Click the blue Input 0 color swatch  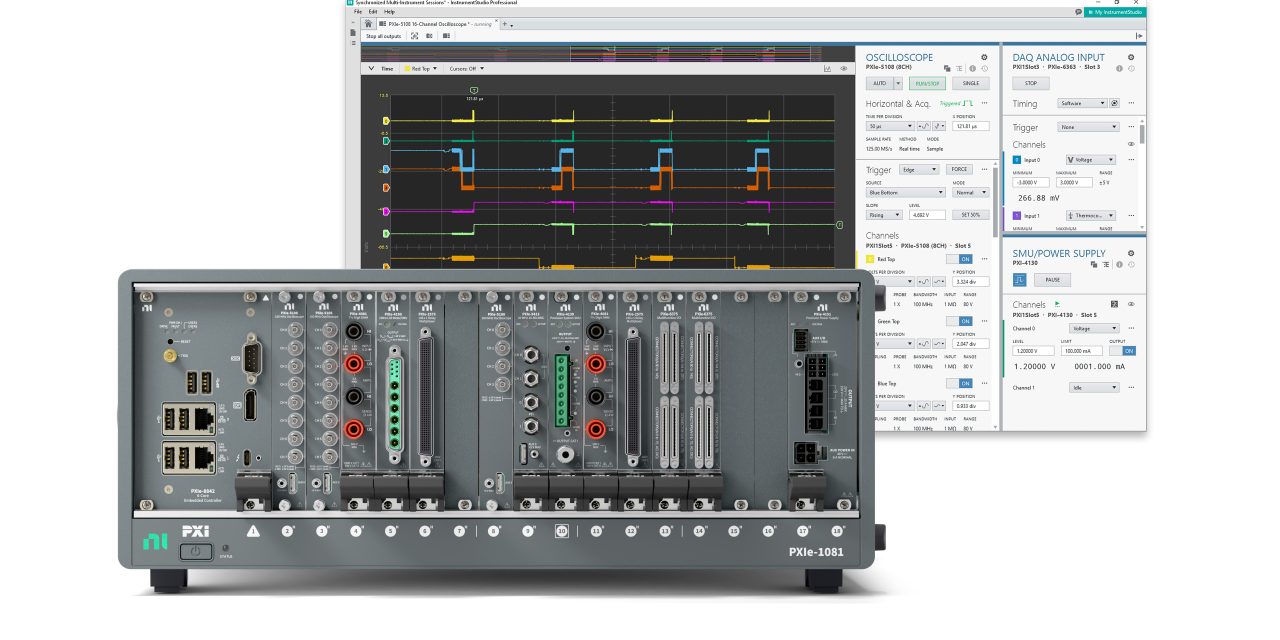[x=1017, y=159]
